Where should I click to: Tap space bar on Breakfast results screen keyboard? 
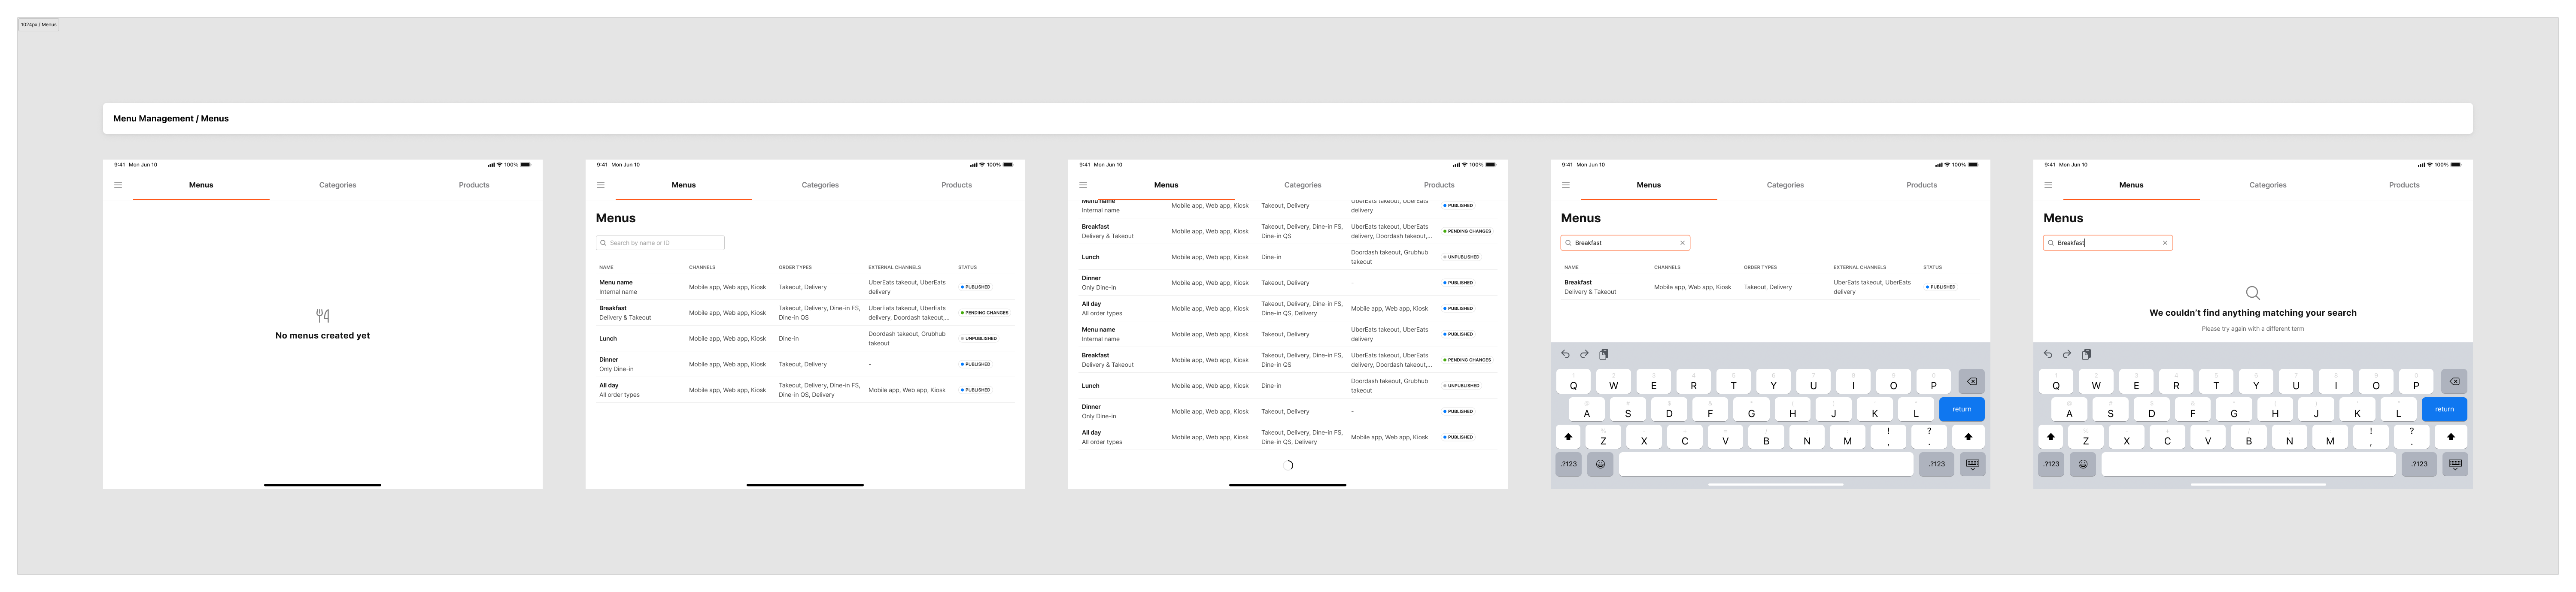[1765, 464]
